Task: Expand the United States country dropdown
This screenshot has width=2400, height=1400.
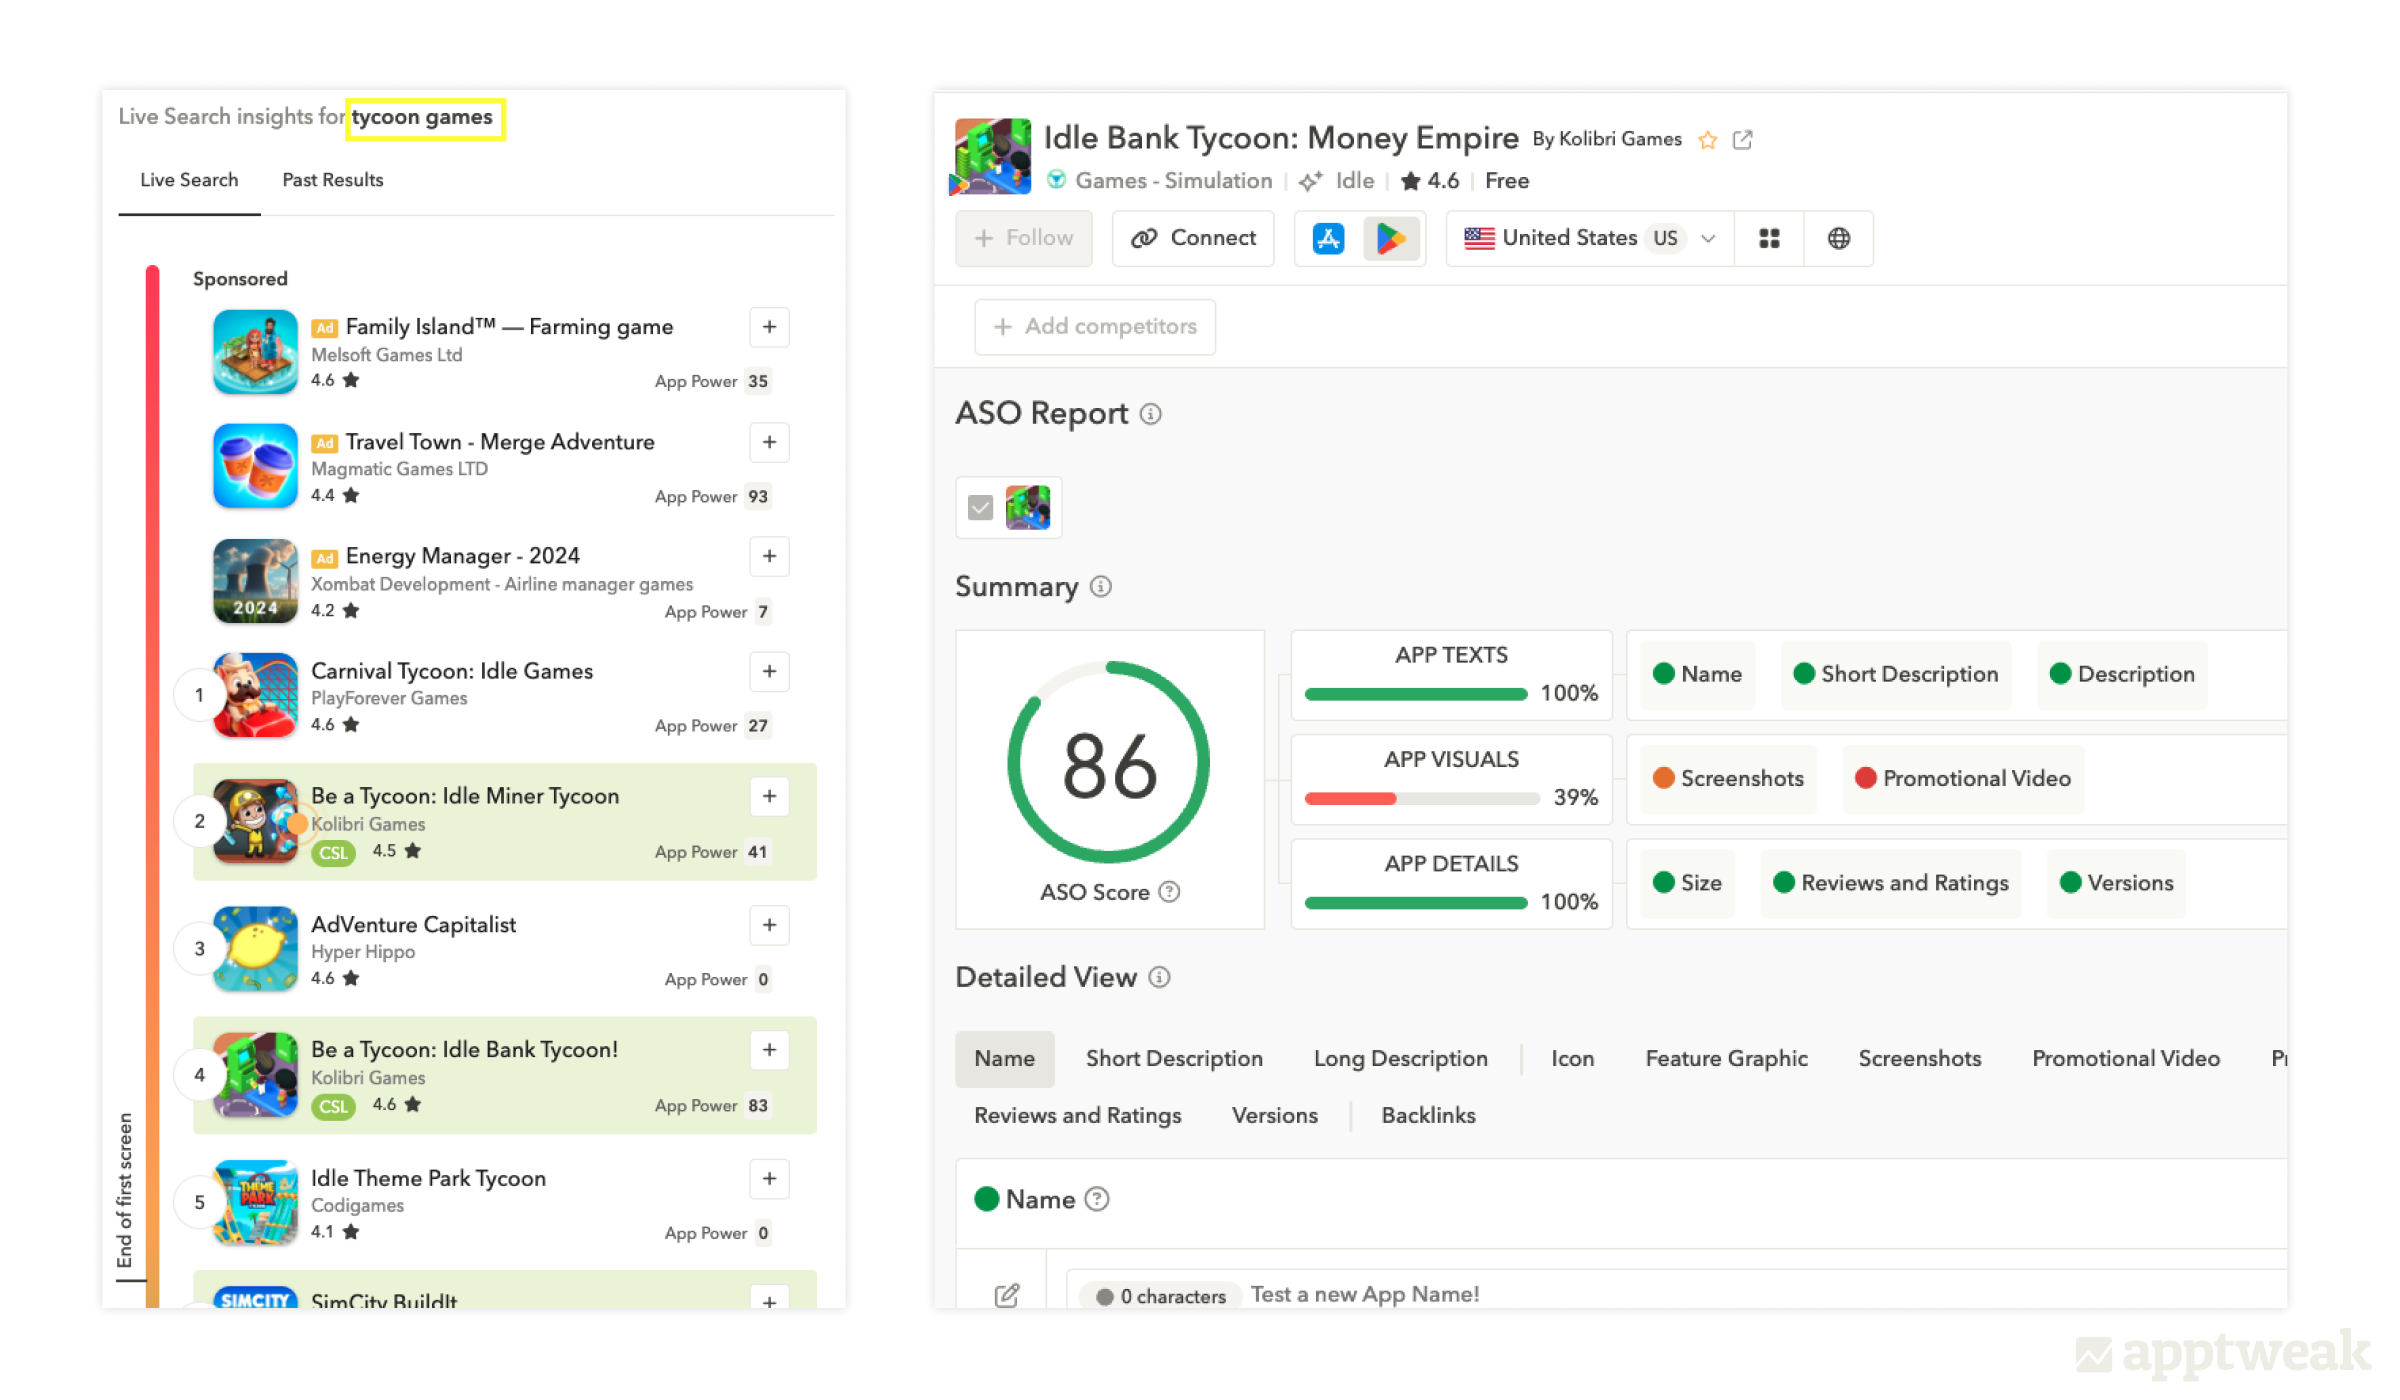Action: tap(1590, 238)
